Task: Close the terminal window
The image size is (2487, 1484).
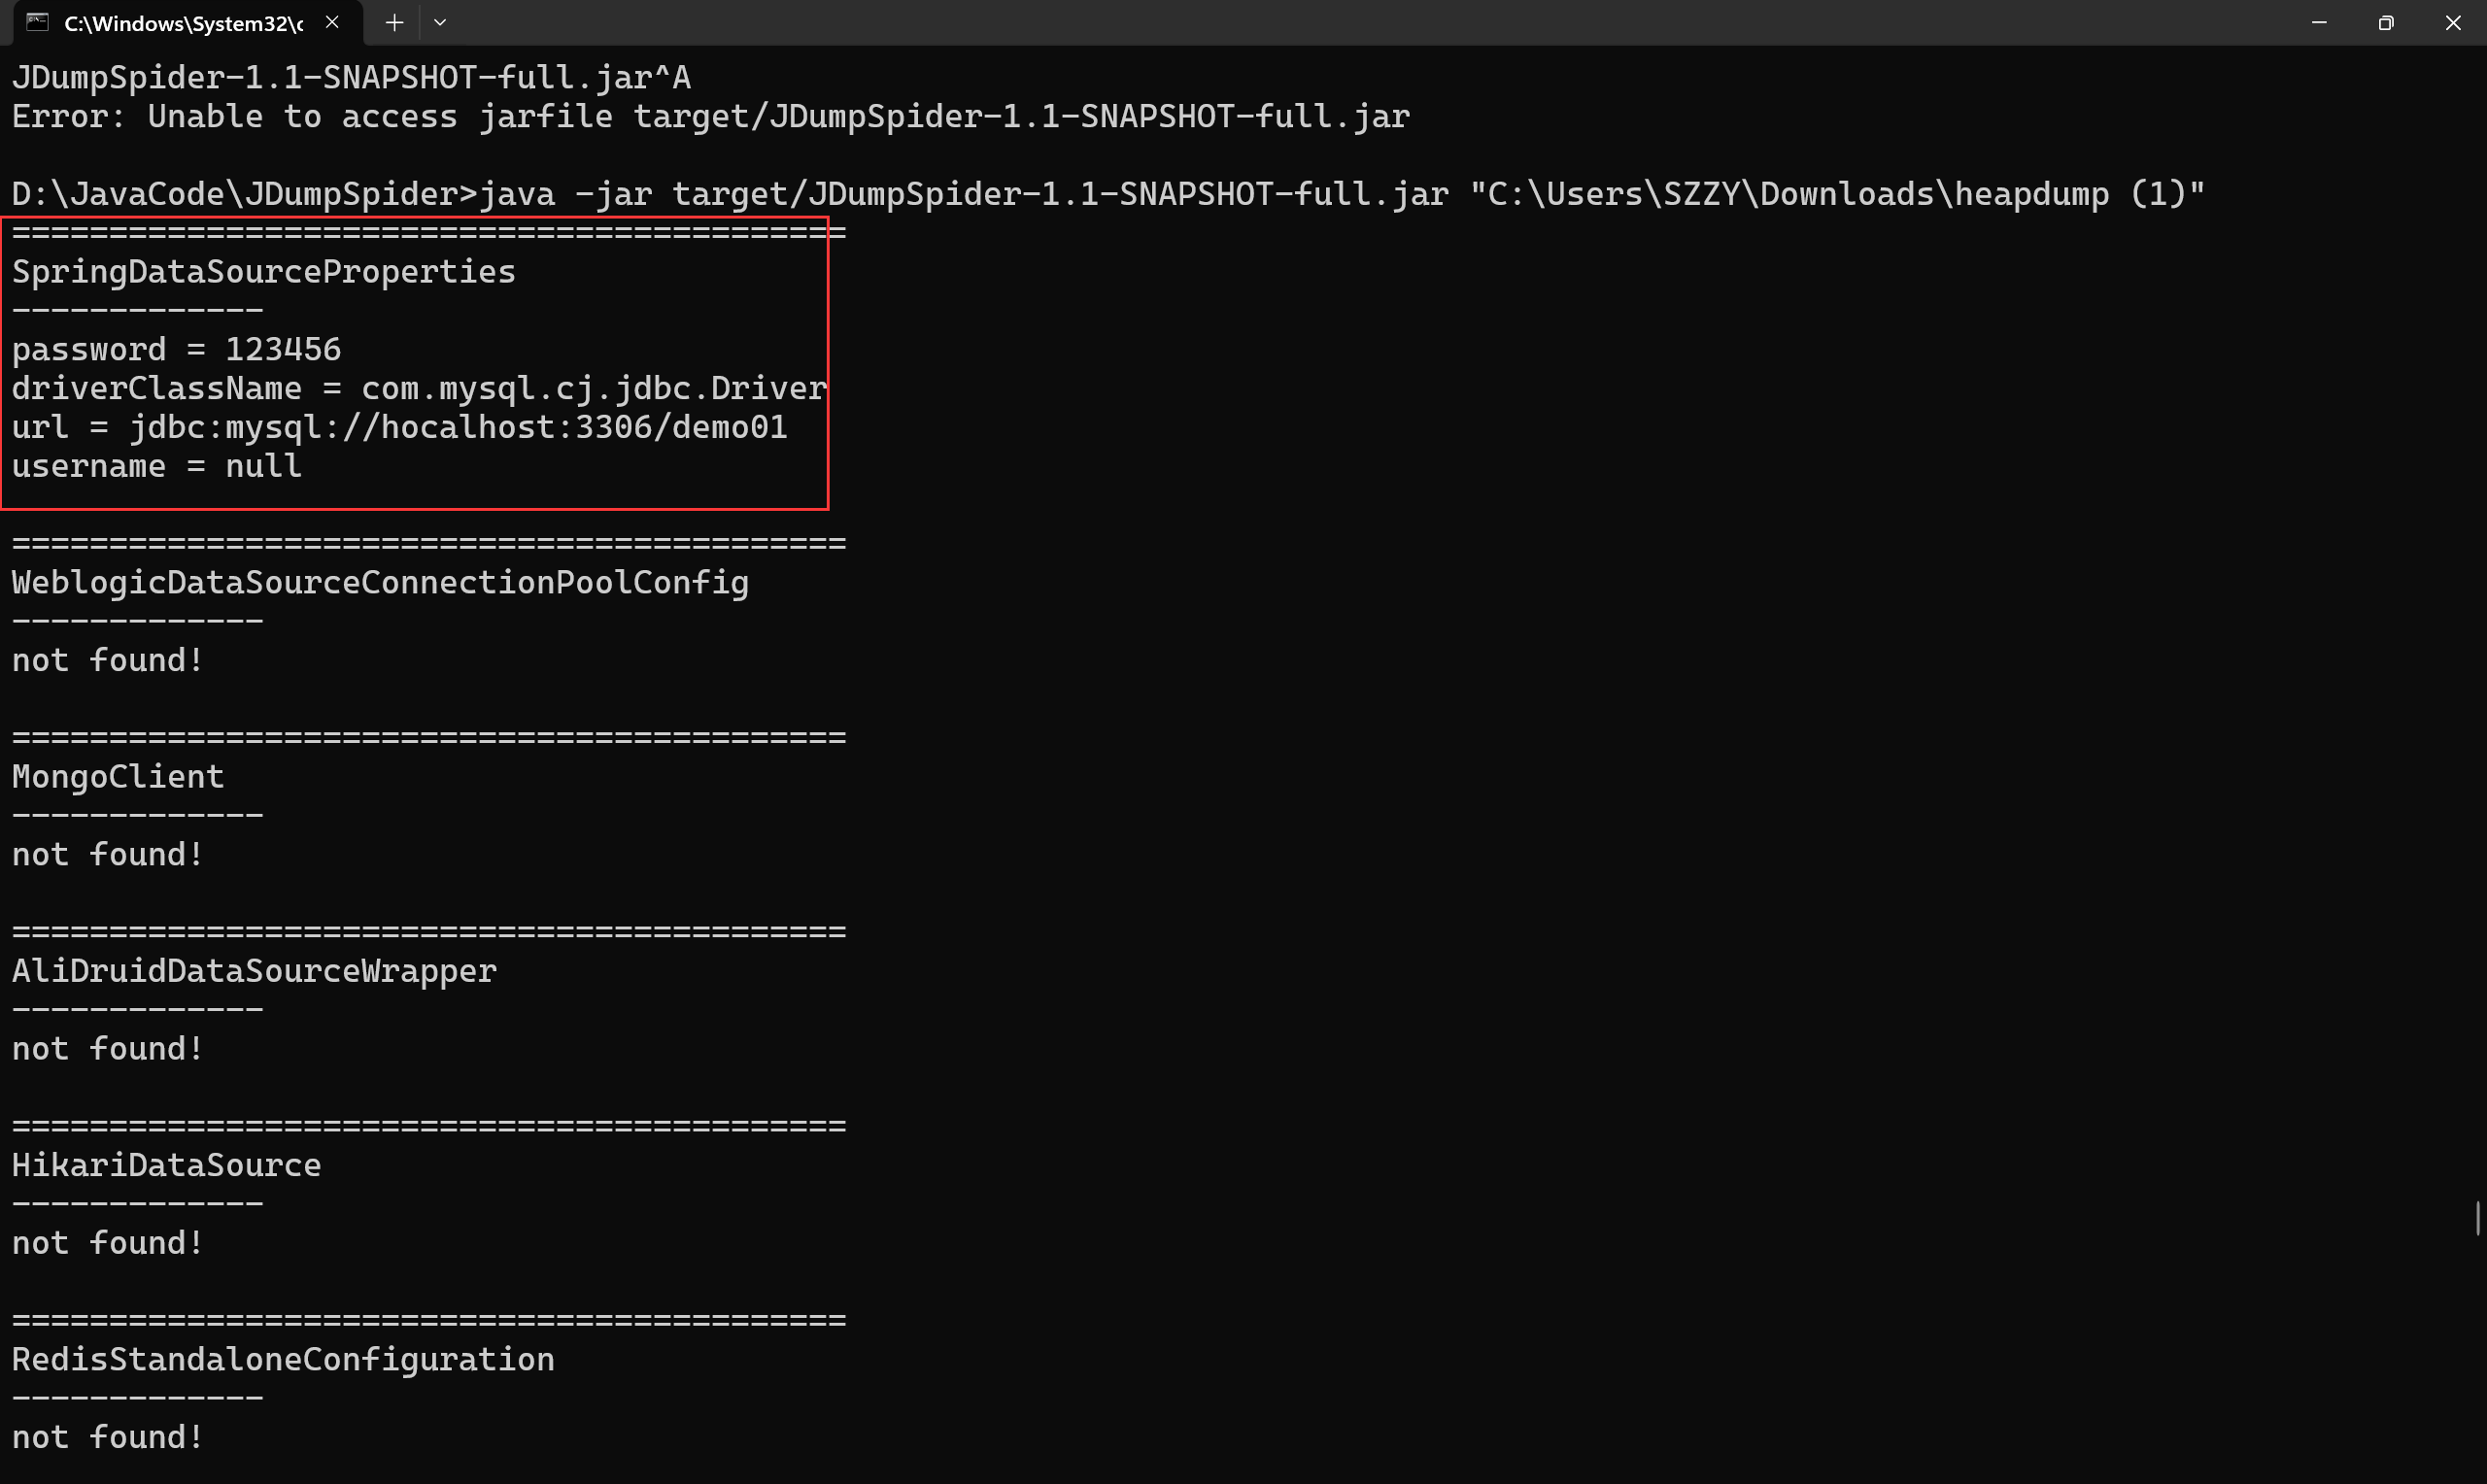Action: tap(2453, 22)
